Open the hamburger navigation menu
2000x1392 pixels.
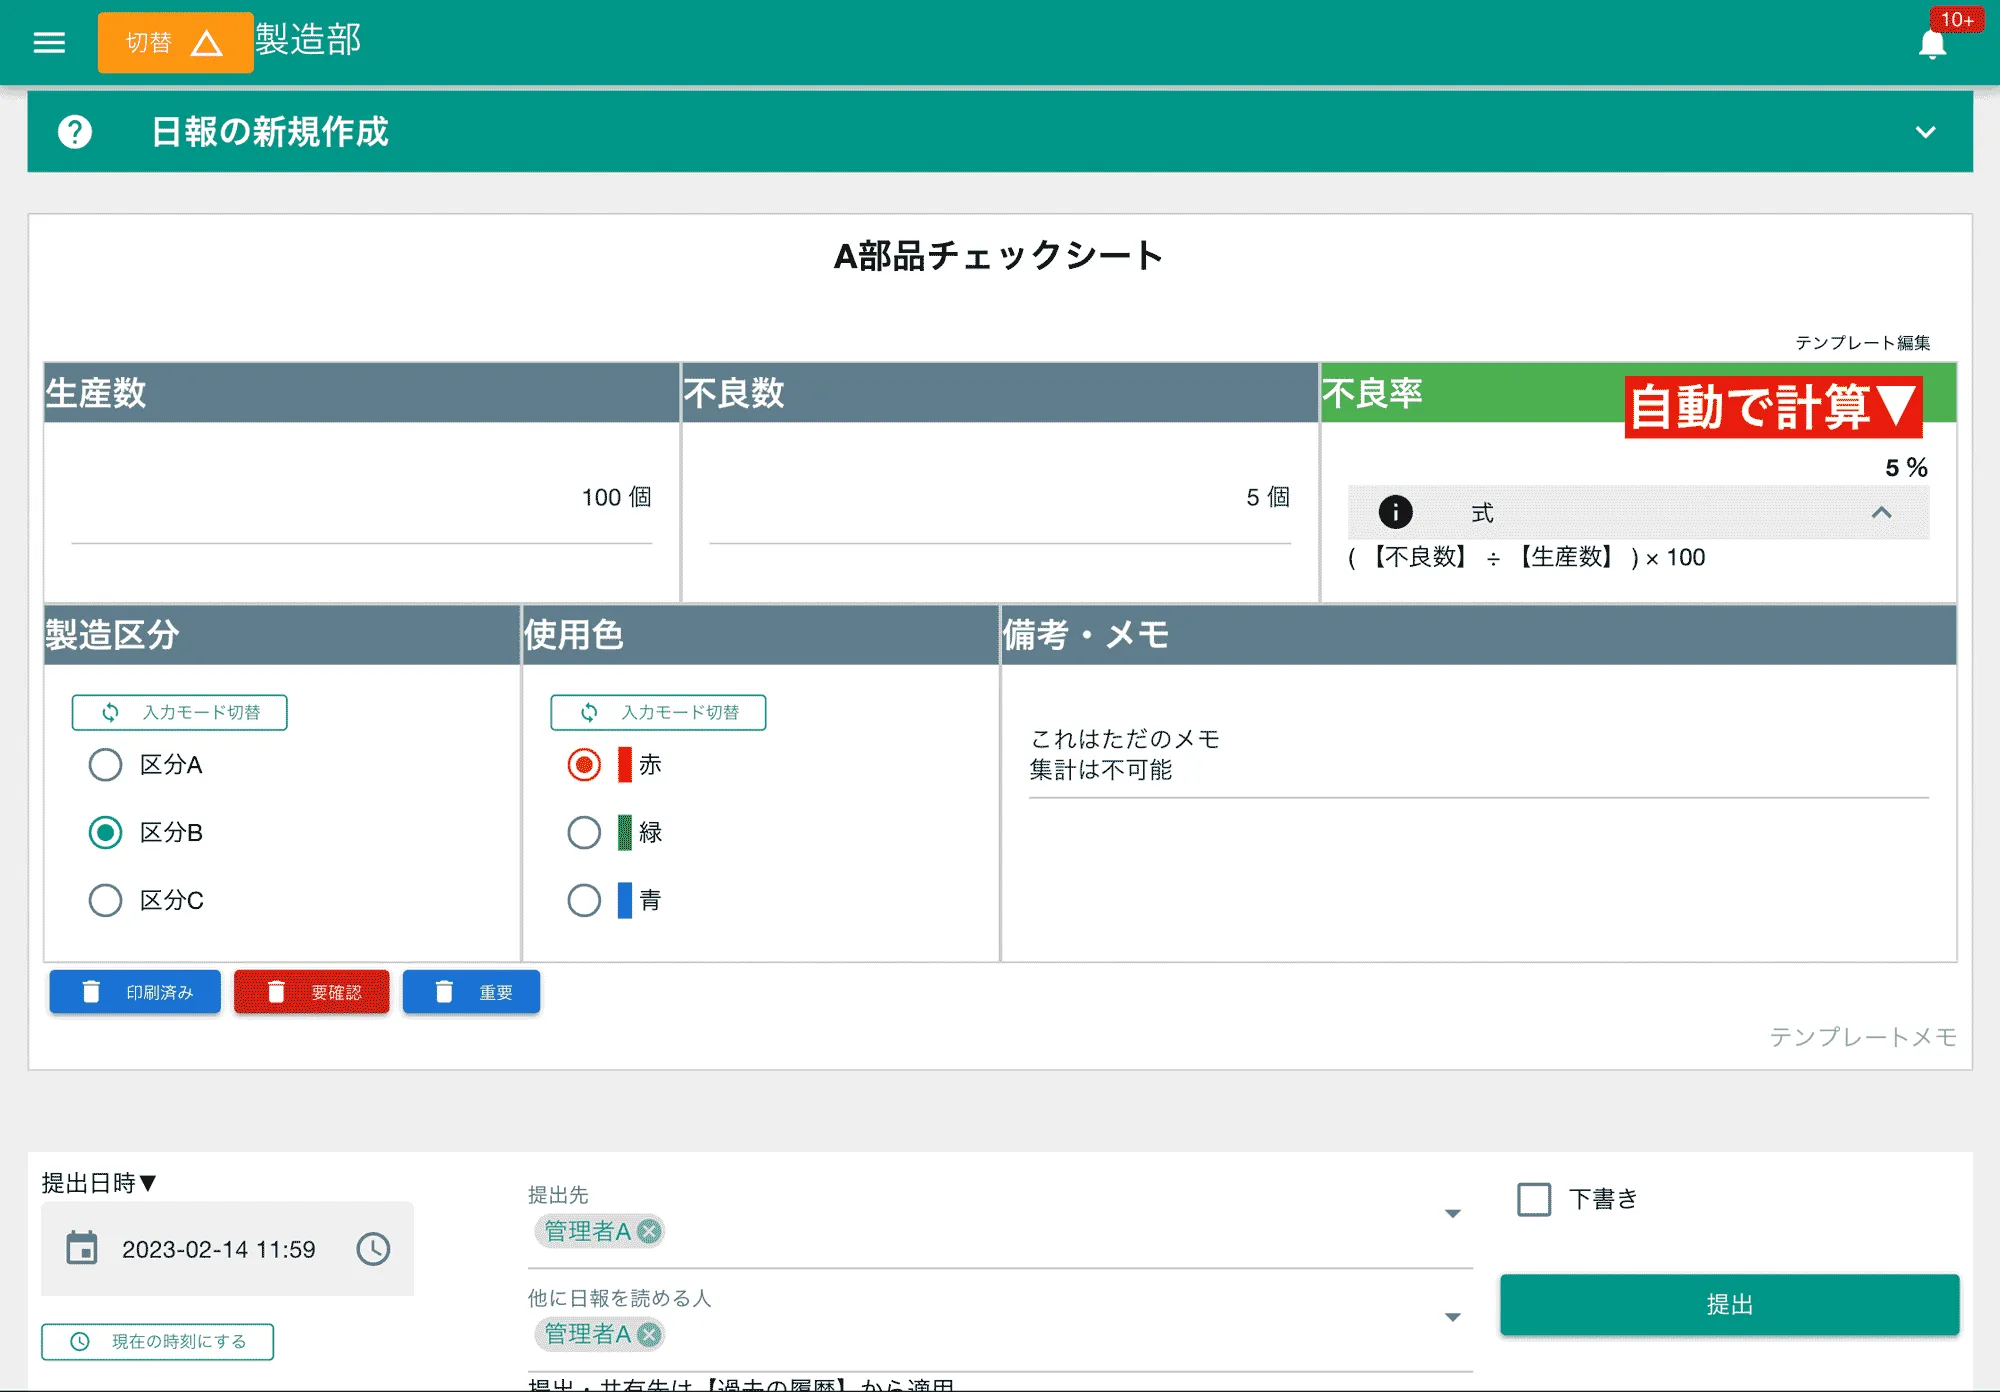[x=48, y=42]
